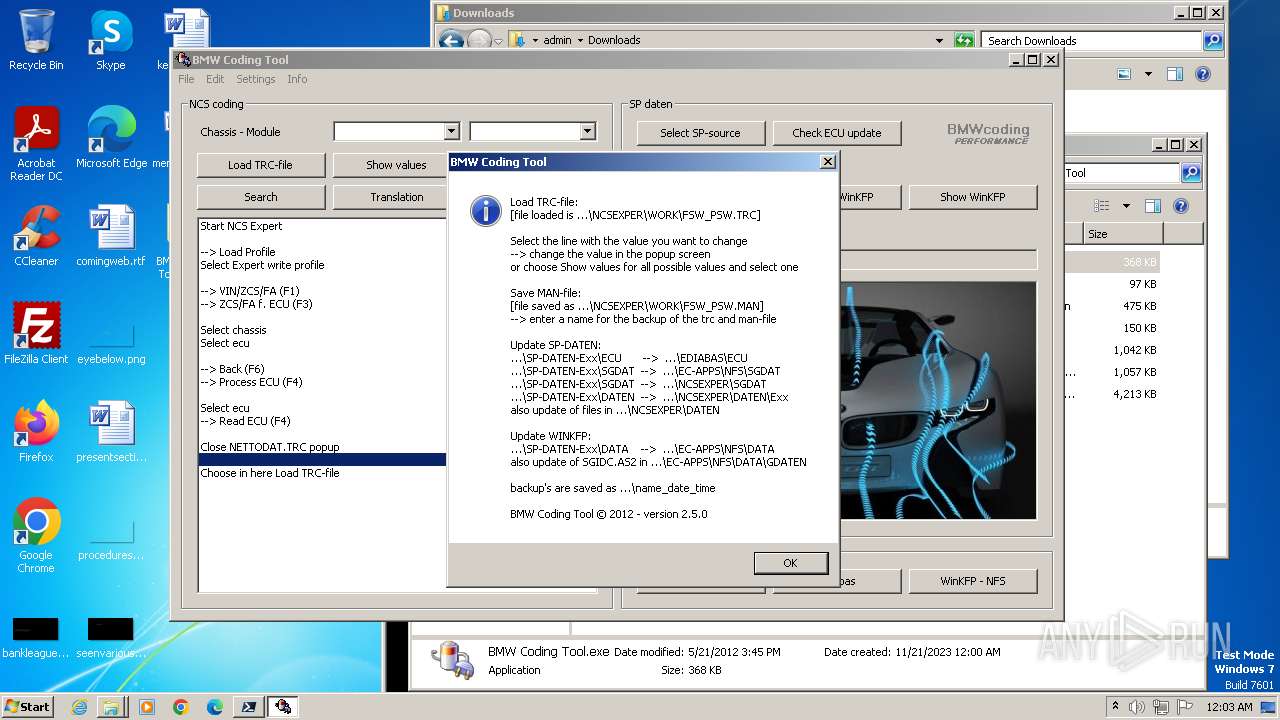The width and height of the screenshot is (1280, 720).
Task: Open the address bar history dropdown in Downloads
Action: pyautogui.click(x=939, y=40)
